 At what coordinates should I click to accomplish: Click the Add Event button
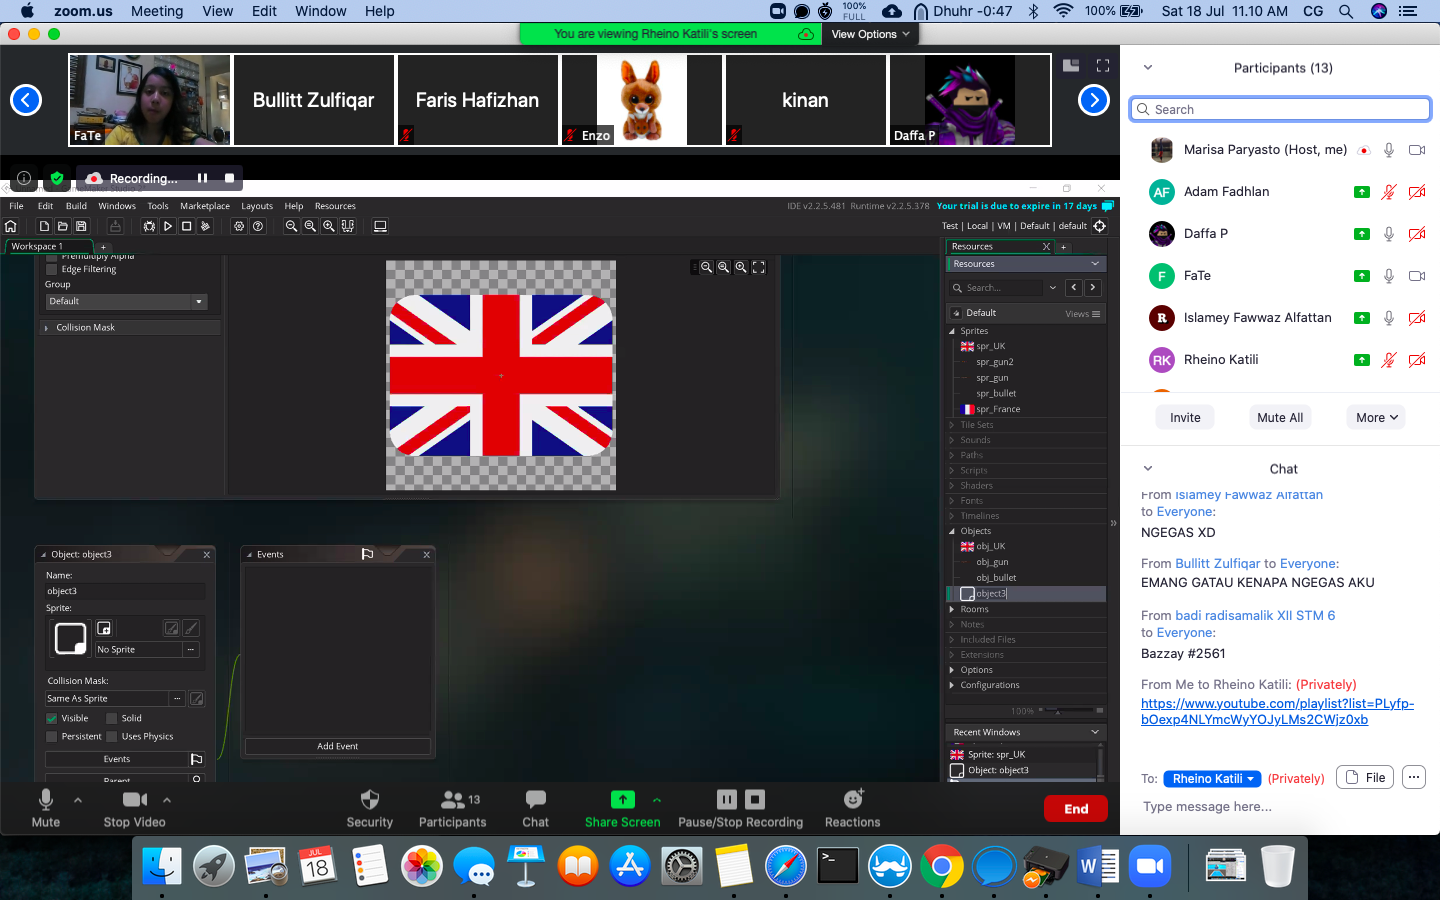pos(338,746)
